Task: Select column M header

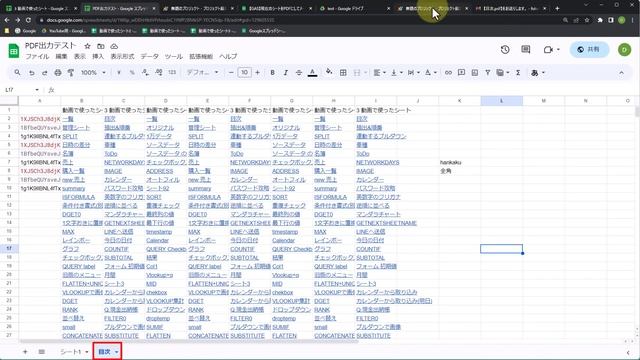Action: tap(543, 101)
